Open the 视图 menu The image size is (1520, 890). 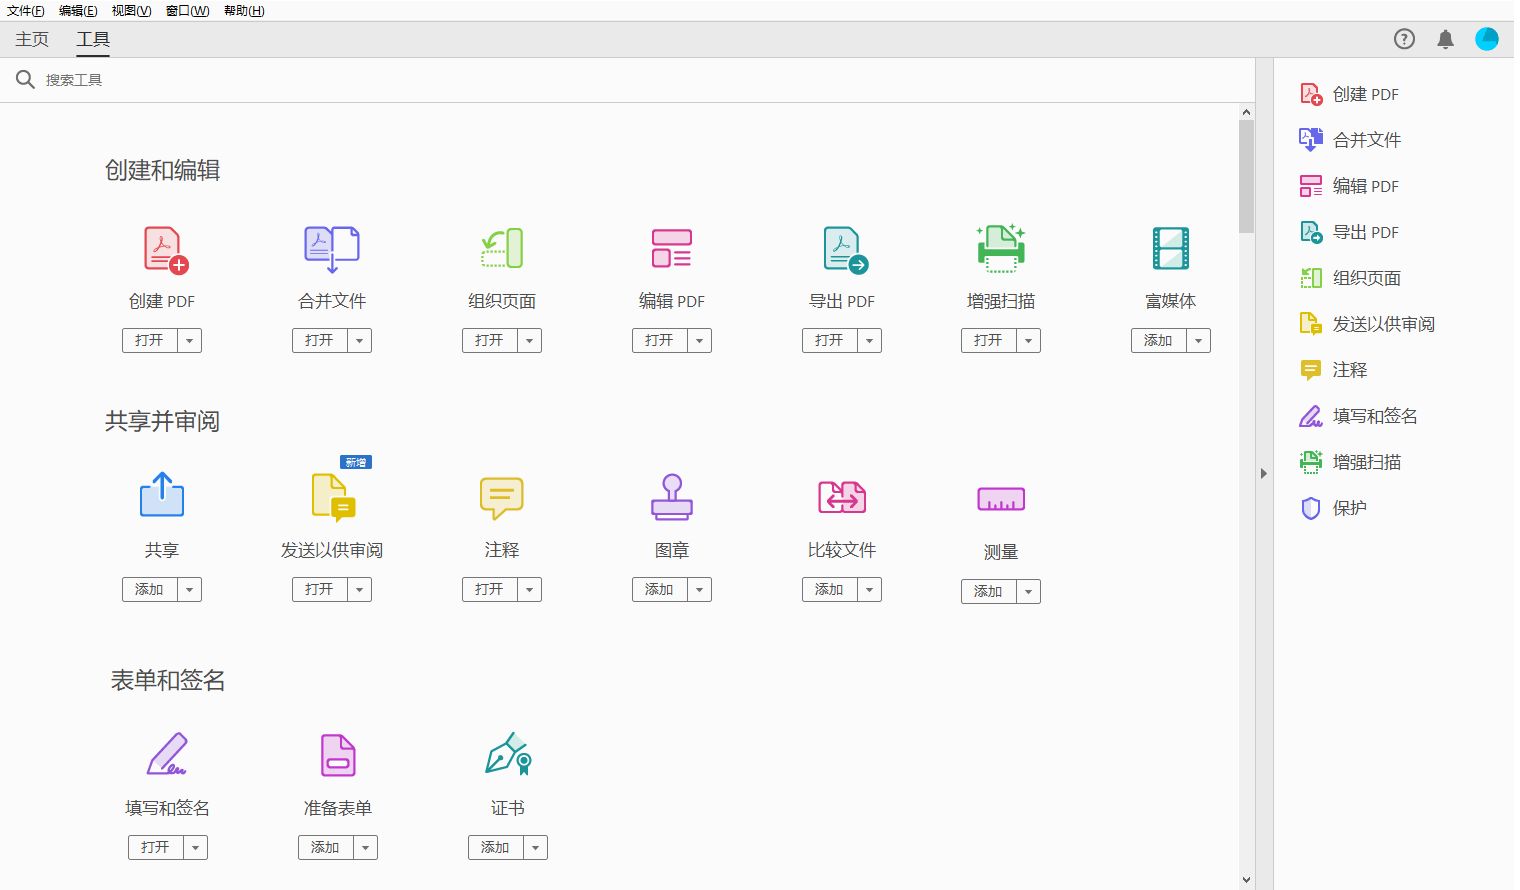click(130, 11)
